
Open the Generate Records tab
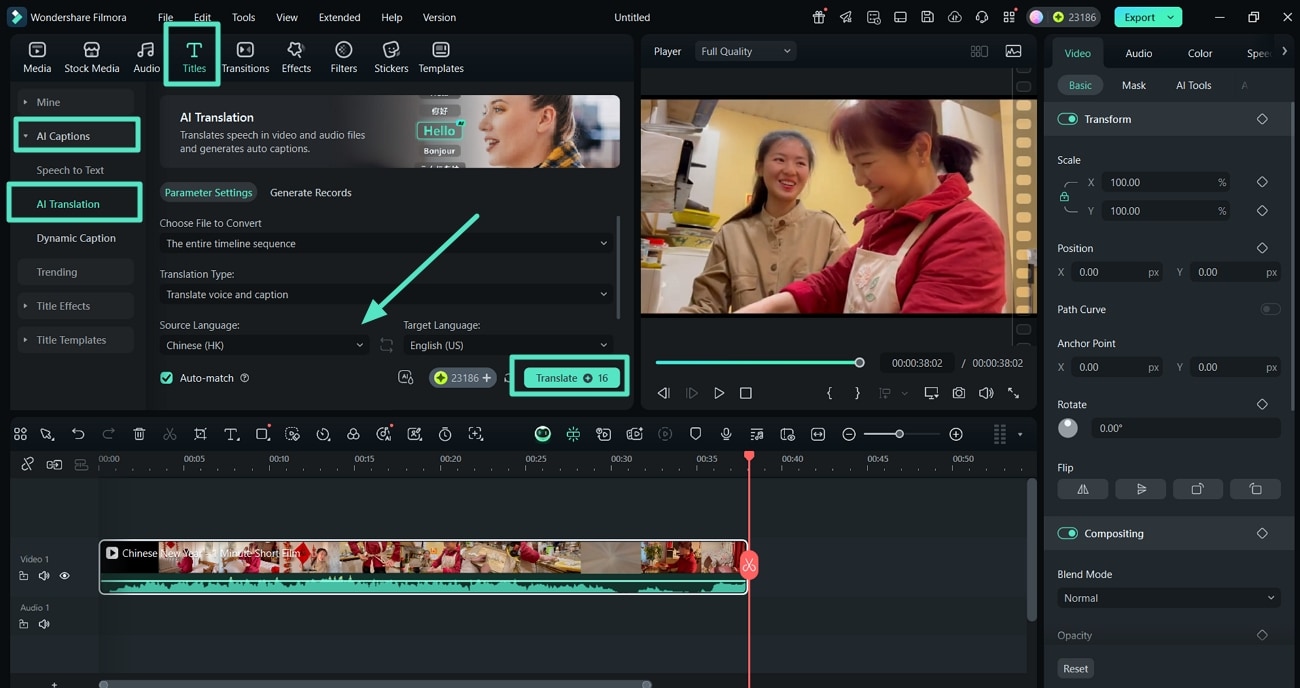[311, 192]
